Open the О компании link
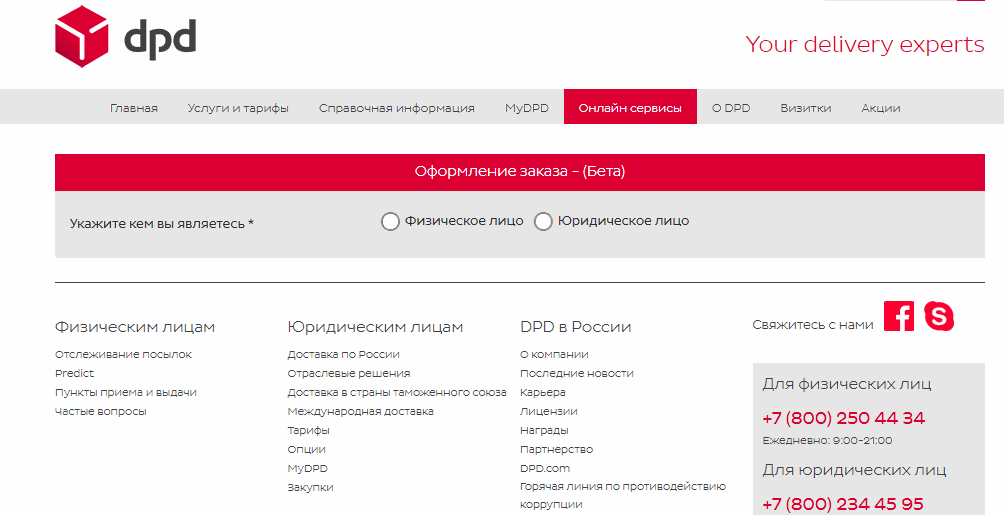 (x=554, y=354)
